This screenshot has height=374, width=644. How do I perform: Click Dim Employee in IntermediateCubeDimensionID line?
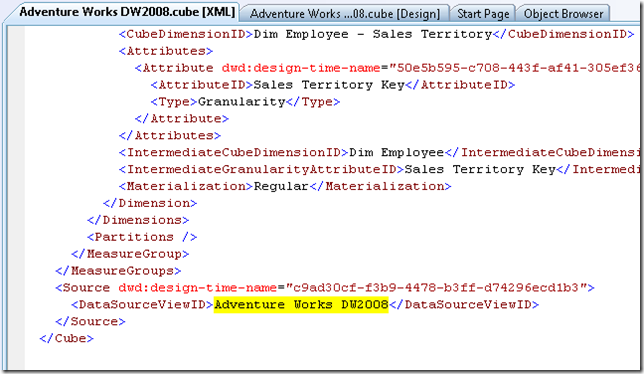[x=396, y=152]
